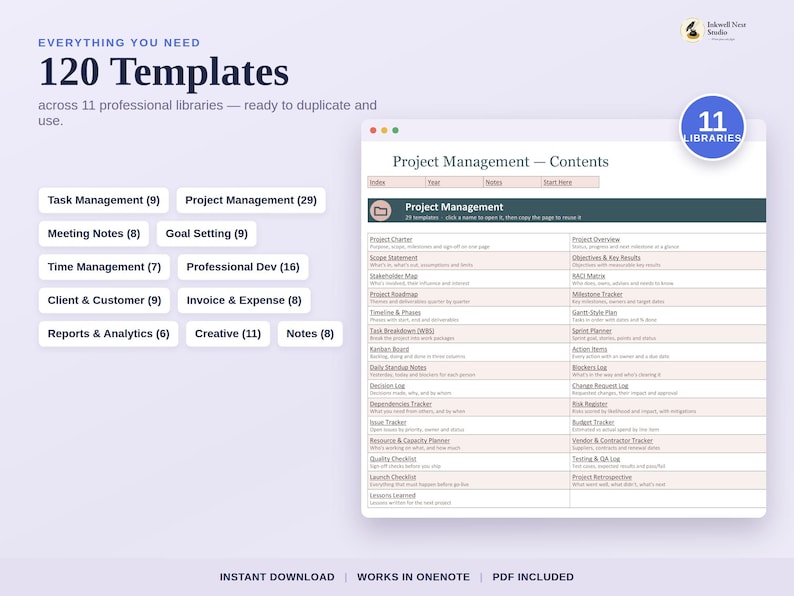The image size is (794, 596).
Task: Open the Budget Tracker link
Action: (x=593, y=422)
